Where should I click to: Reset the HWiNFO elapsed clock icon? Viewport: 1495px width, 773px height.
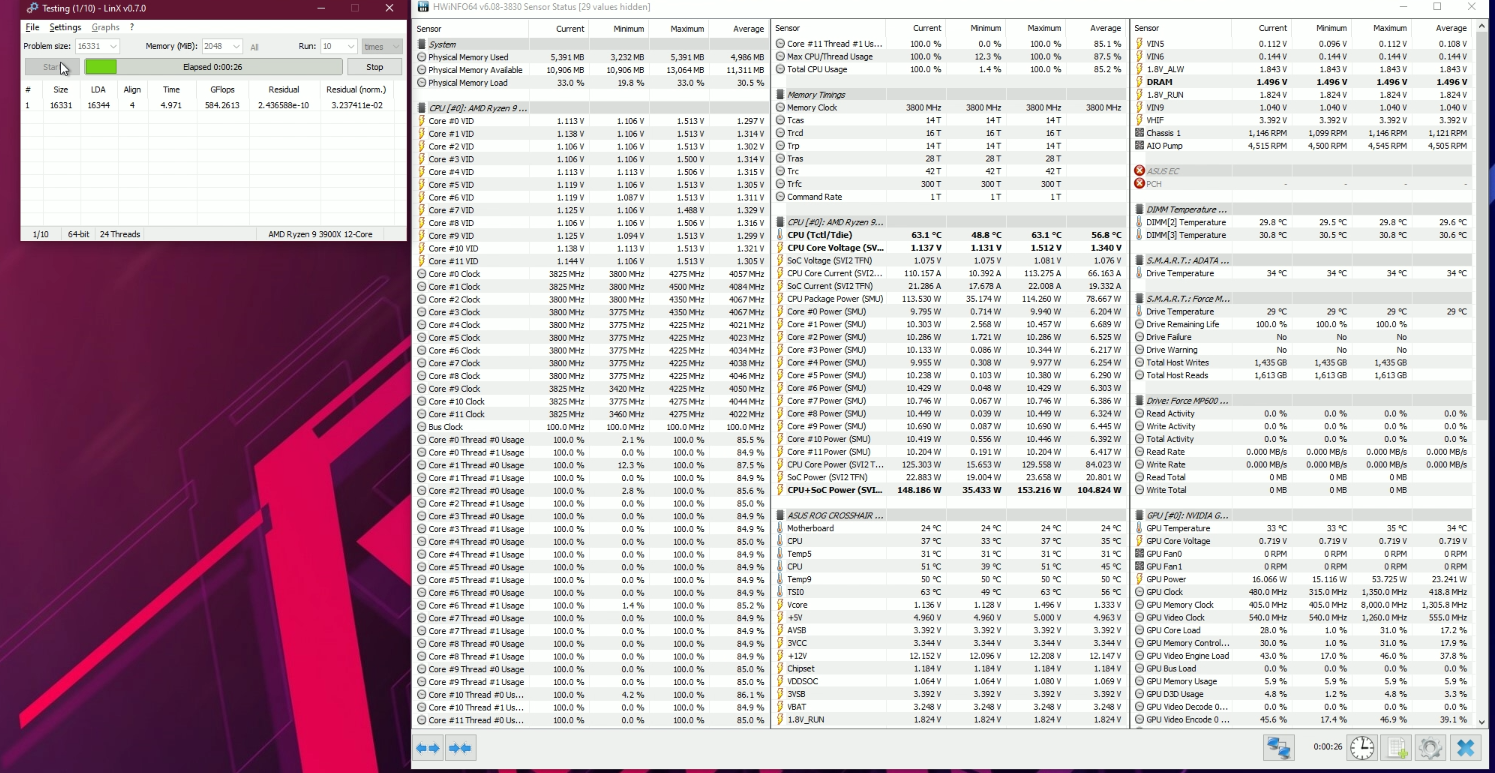(1361, 747)
